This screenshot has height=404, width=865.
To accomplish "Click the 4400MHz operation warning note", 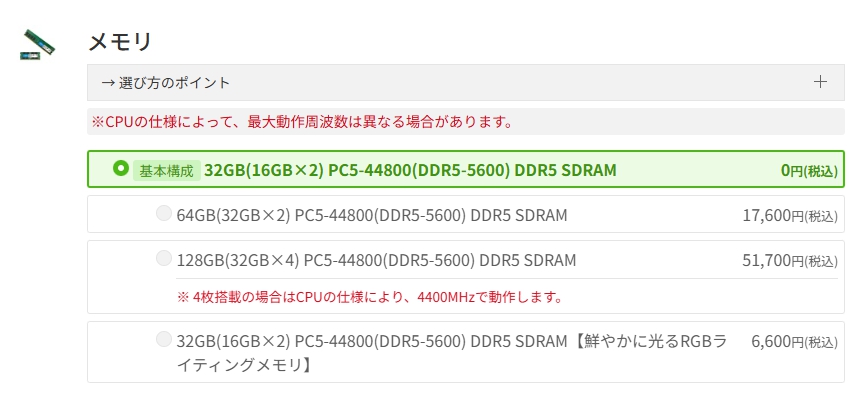I will 369,297.
